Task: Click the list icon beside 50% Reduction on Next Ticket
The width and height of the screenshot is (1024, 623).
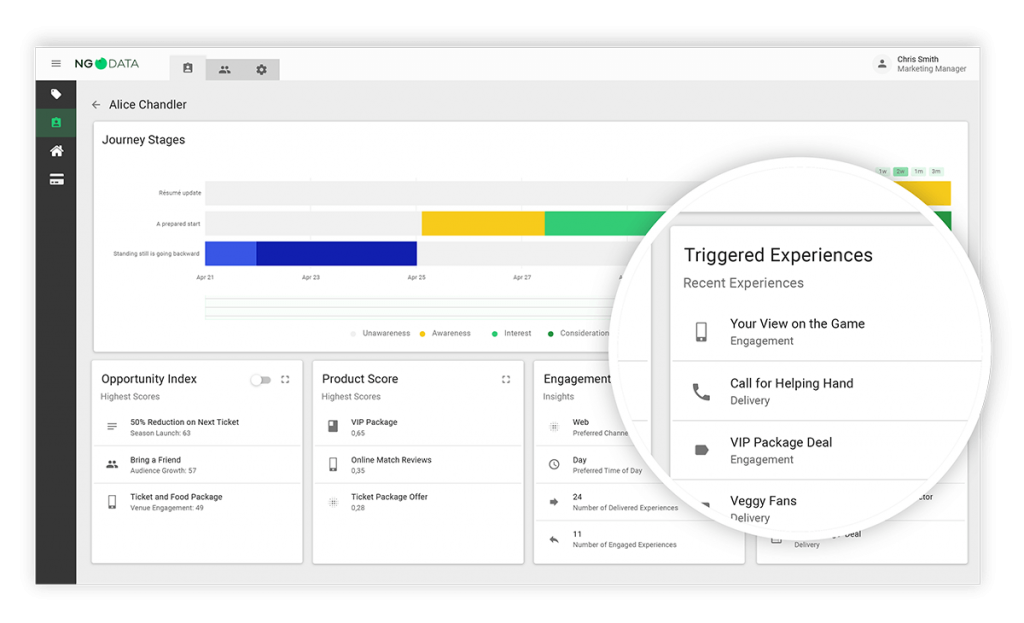Action: (112, 427)
